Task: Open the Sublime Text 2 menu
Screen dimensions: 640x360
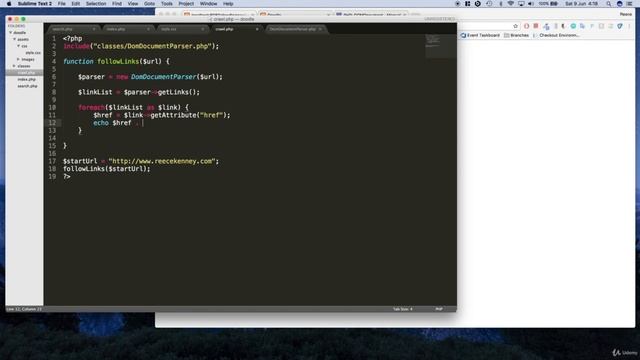Action: tap(35, 4)
